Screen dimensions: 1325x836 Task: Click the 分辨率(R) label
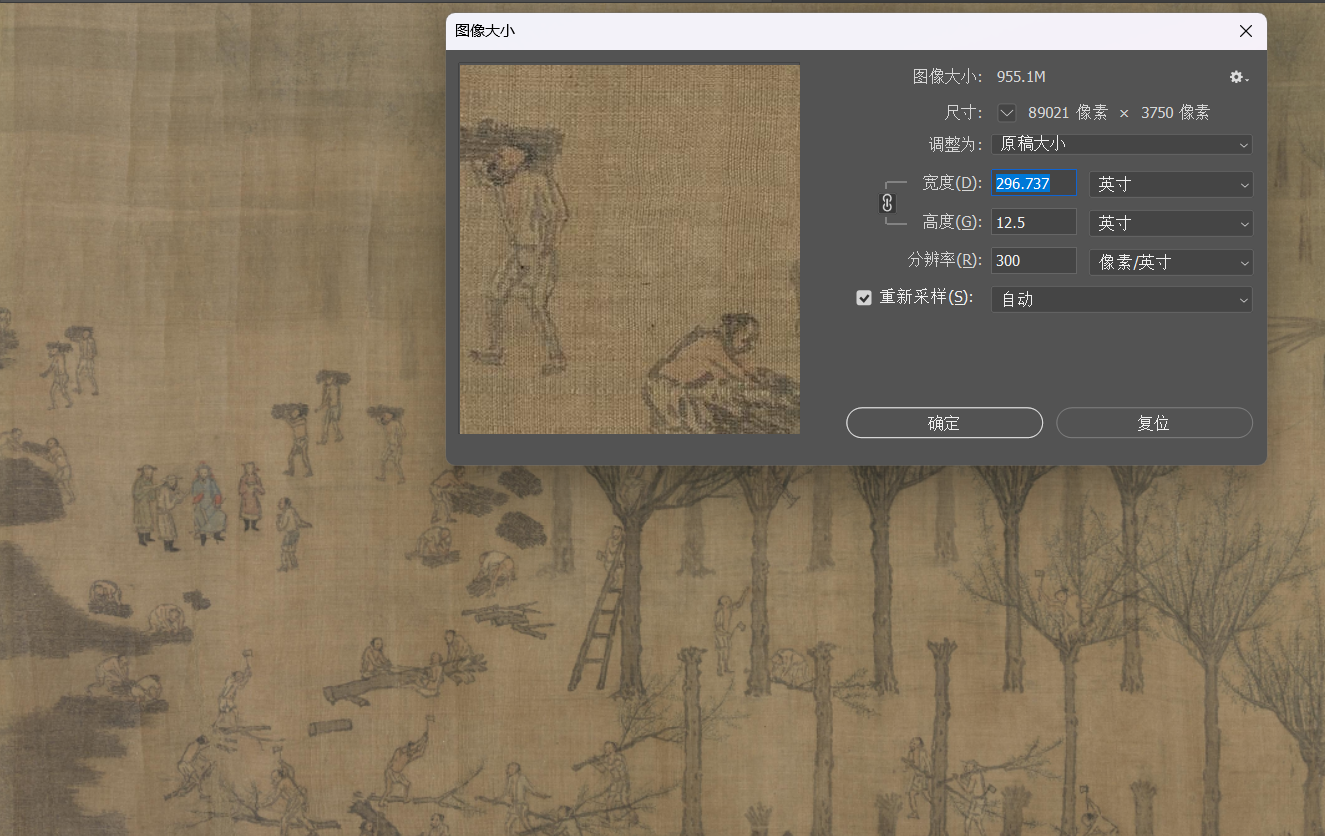coord(945,261)
